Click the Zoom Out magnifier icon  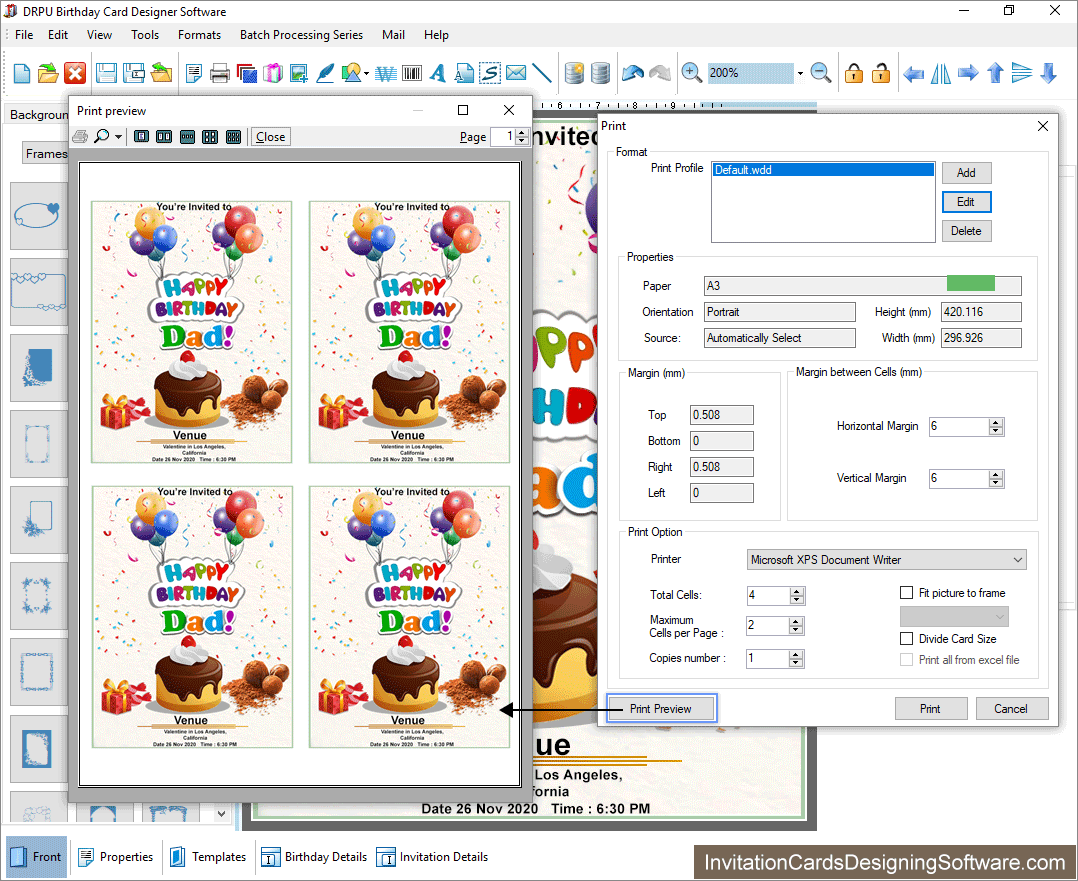820,72
